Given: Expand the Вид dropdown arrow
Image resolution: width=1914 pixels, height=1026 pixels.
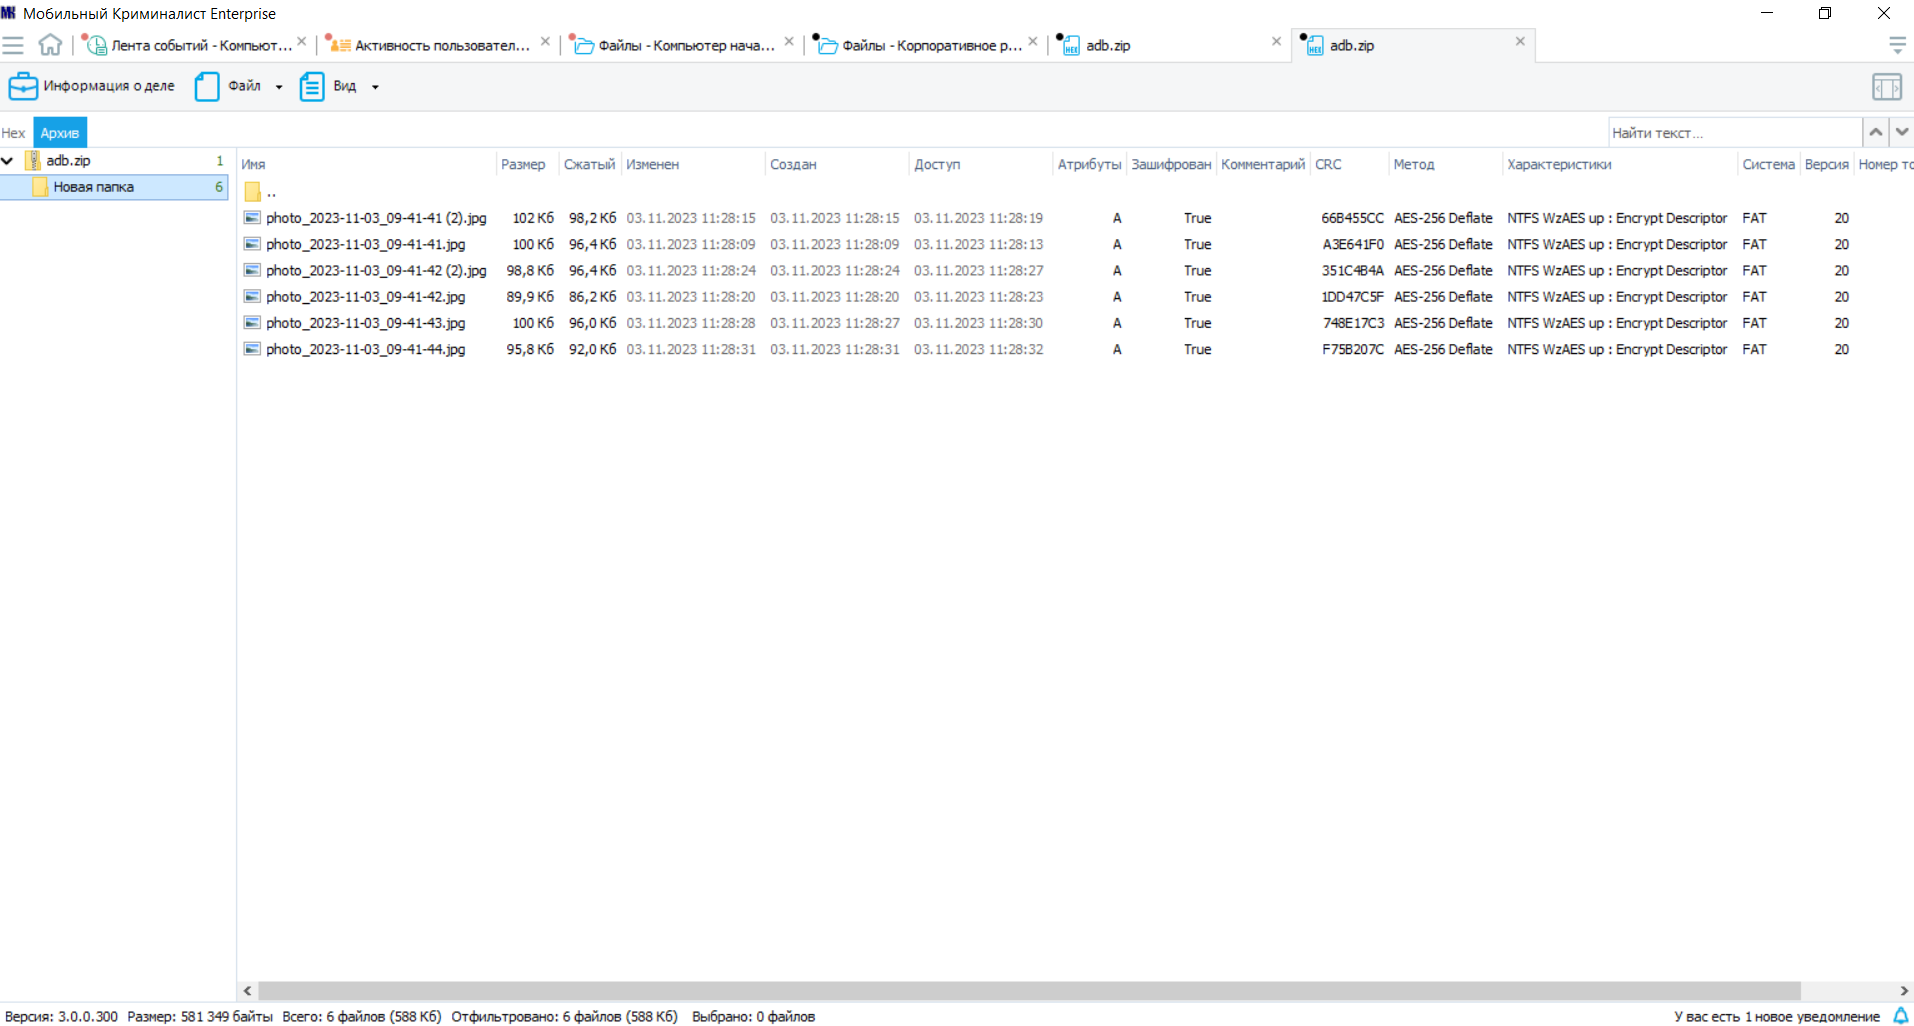Looking at the screenshot, I should tap(375, 87).
